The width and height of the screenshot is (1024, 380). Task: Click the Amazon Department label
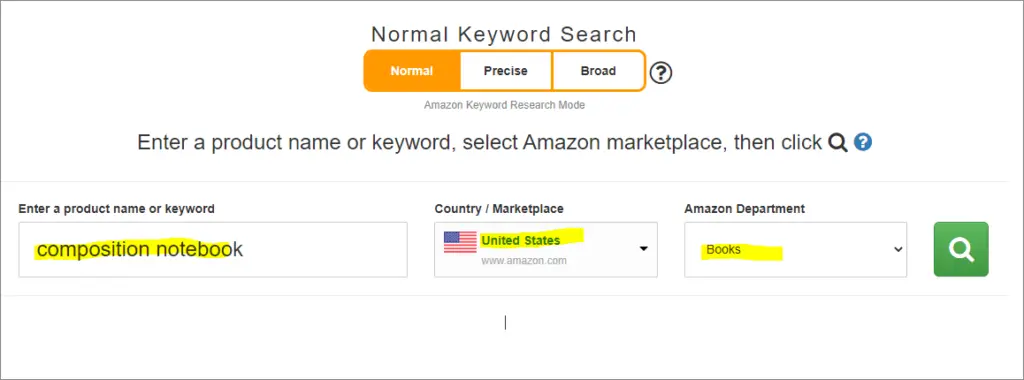(744, 209)
